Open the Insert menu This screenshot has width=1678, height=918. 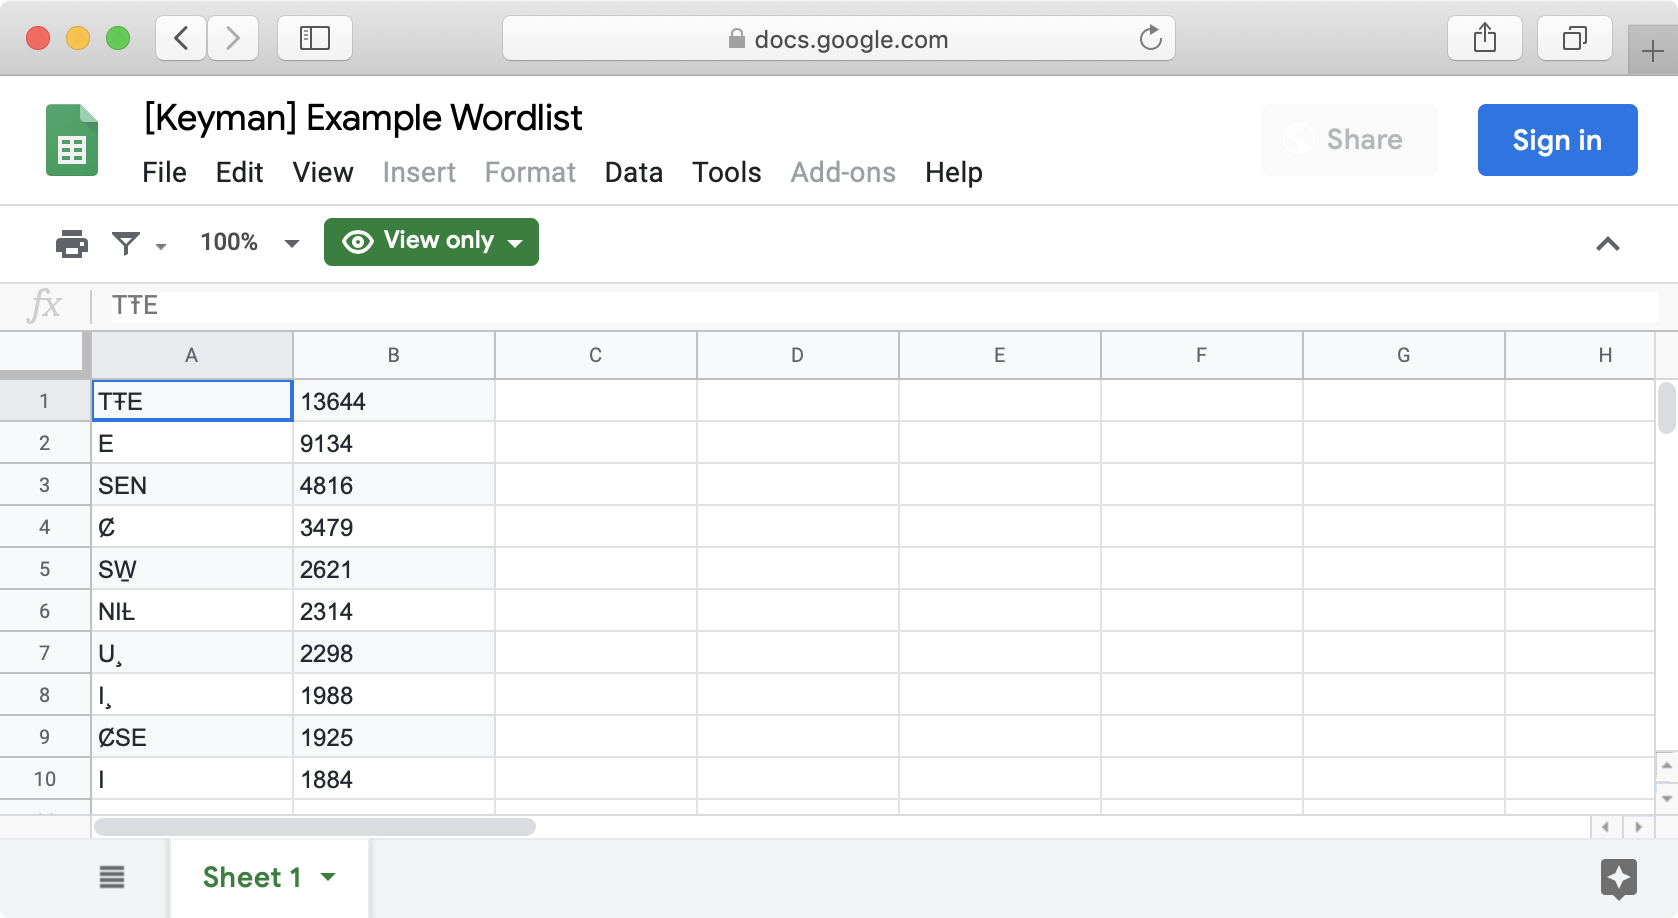pos(419,173)
